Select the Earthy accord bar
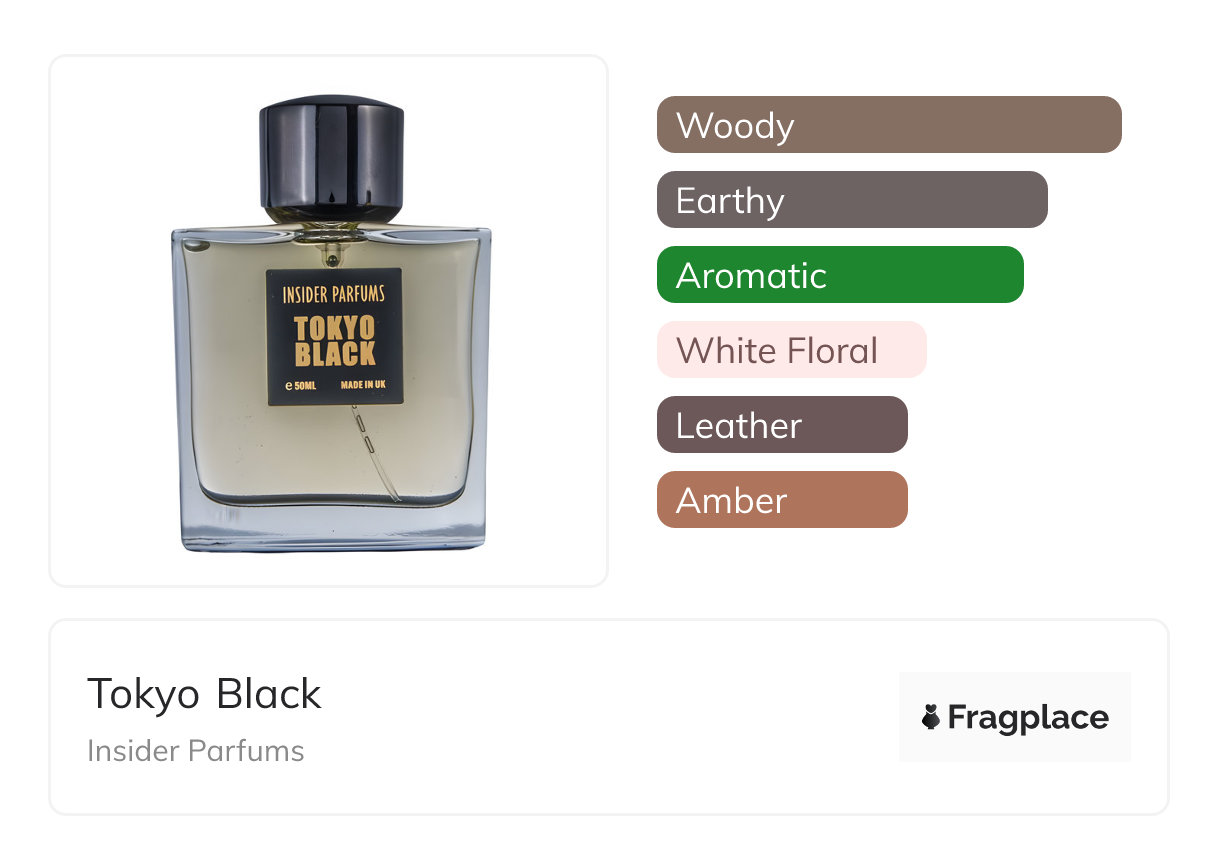 coord(852,200)
